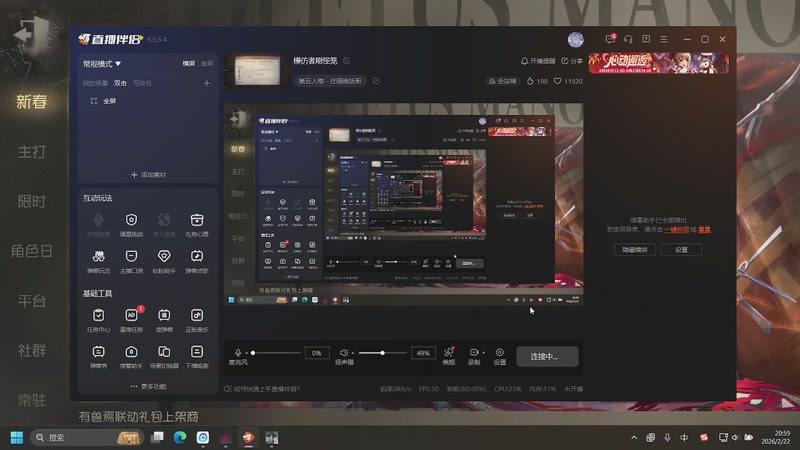The width and height of the screenshot is (800, 450).
Task: Click the 连接中.. start stream button
Action: point(547,356)
